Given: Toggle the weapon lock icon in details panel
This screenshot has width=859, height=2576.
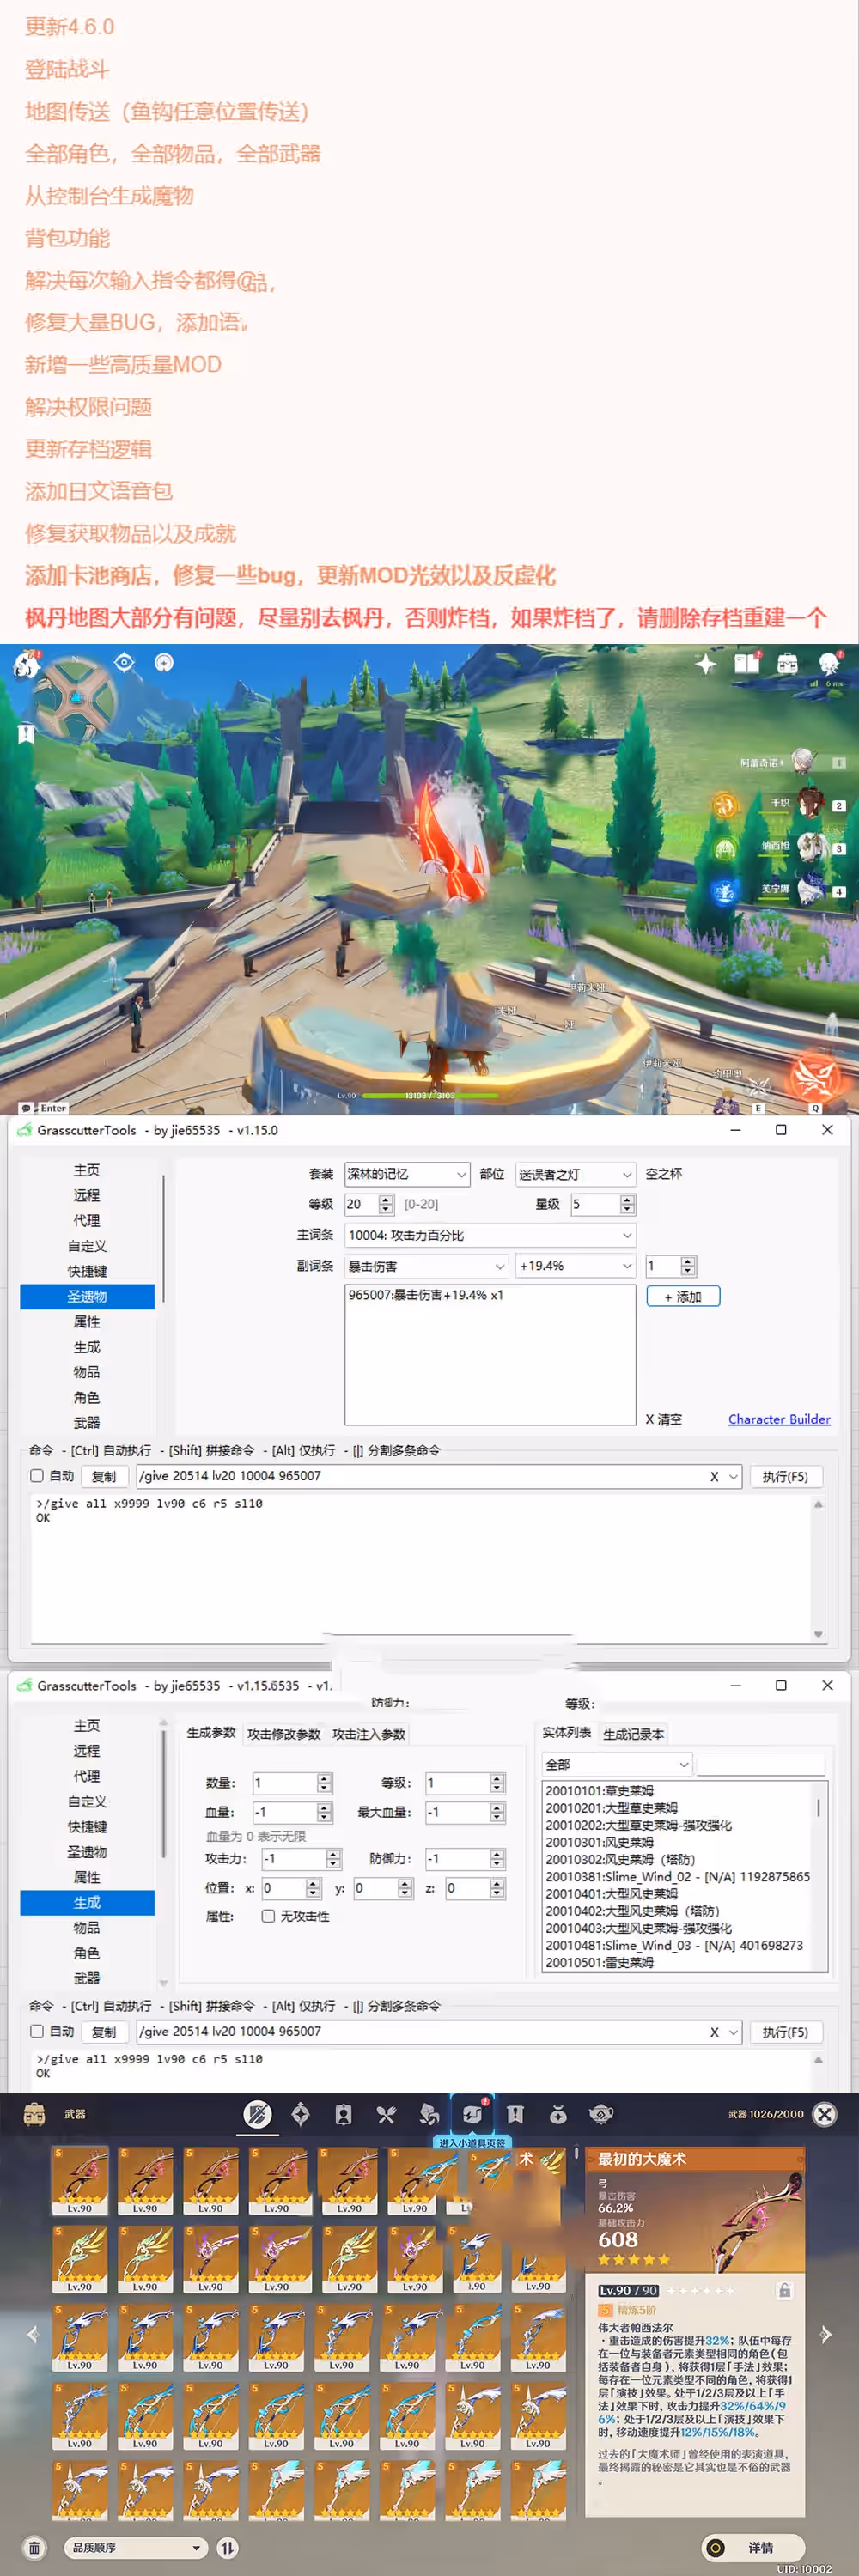Looking at the screenshot, I should pos(785,2290).
